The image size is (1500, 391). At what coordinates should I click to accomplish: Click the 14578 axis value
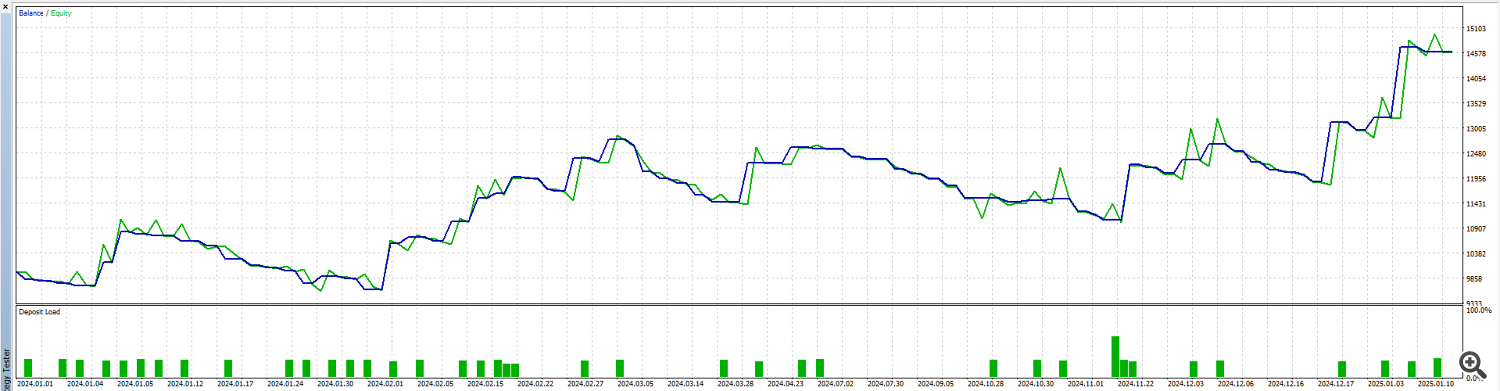click(1476, 54)
